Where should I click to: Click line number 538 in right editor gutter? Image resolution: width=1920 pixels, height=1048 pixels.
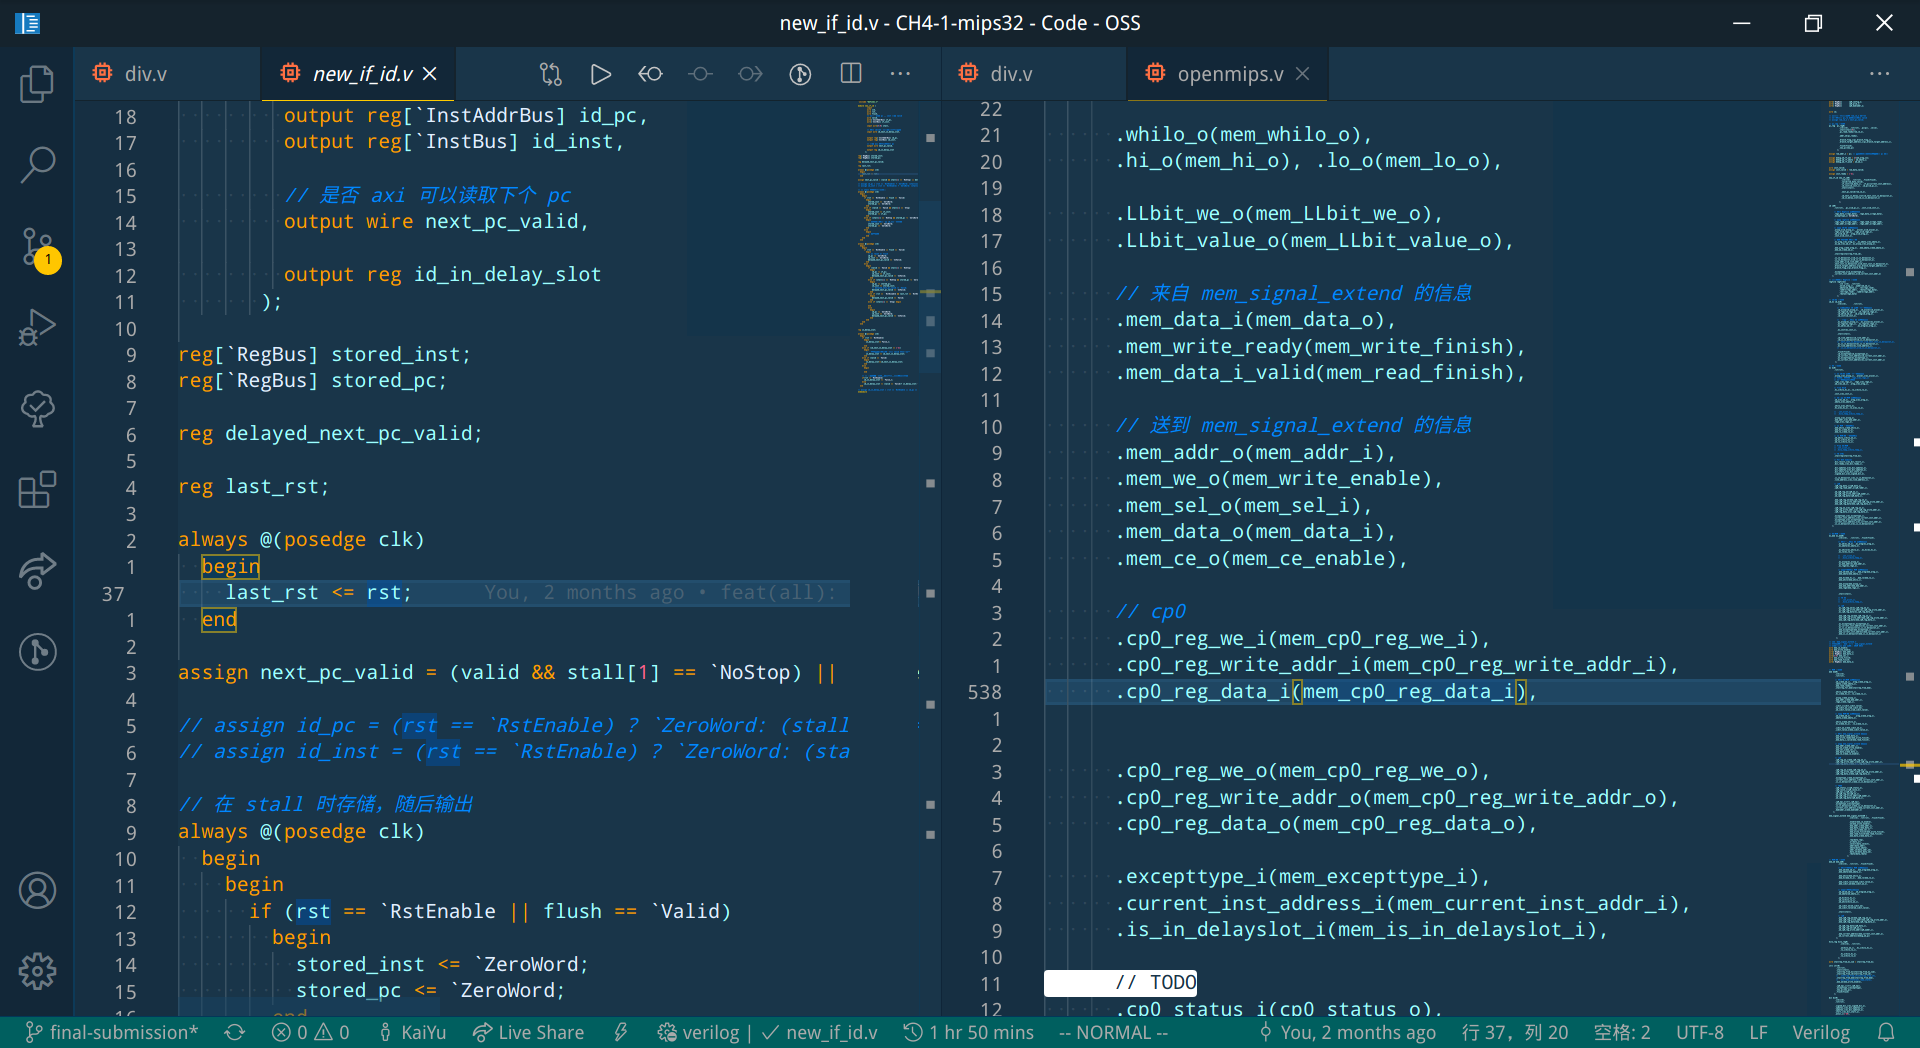pos(984,692)
